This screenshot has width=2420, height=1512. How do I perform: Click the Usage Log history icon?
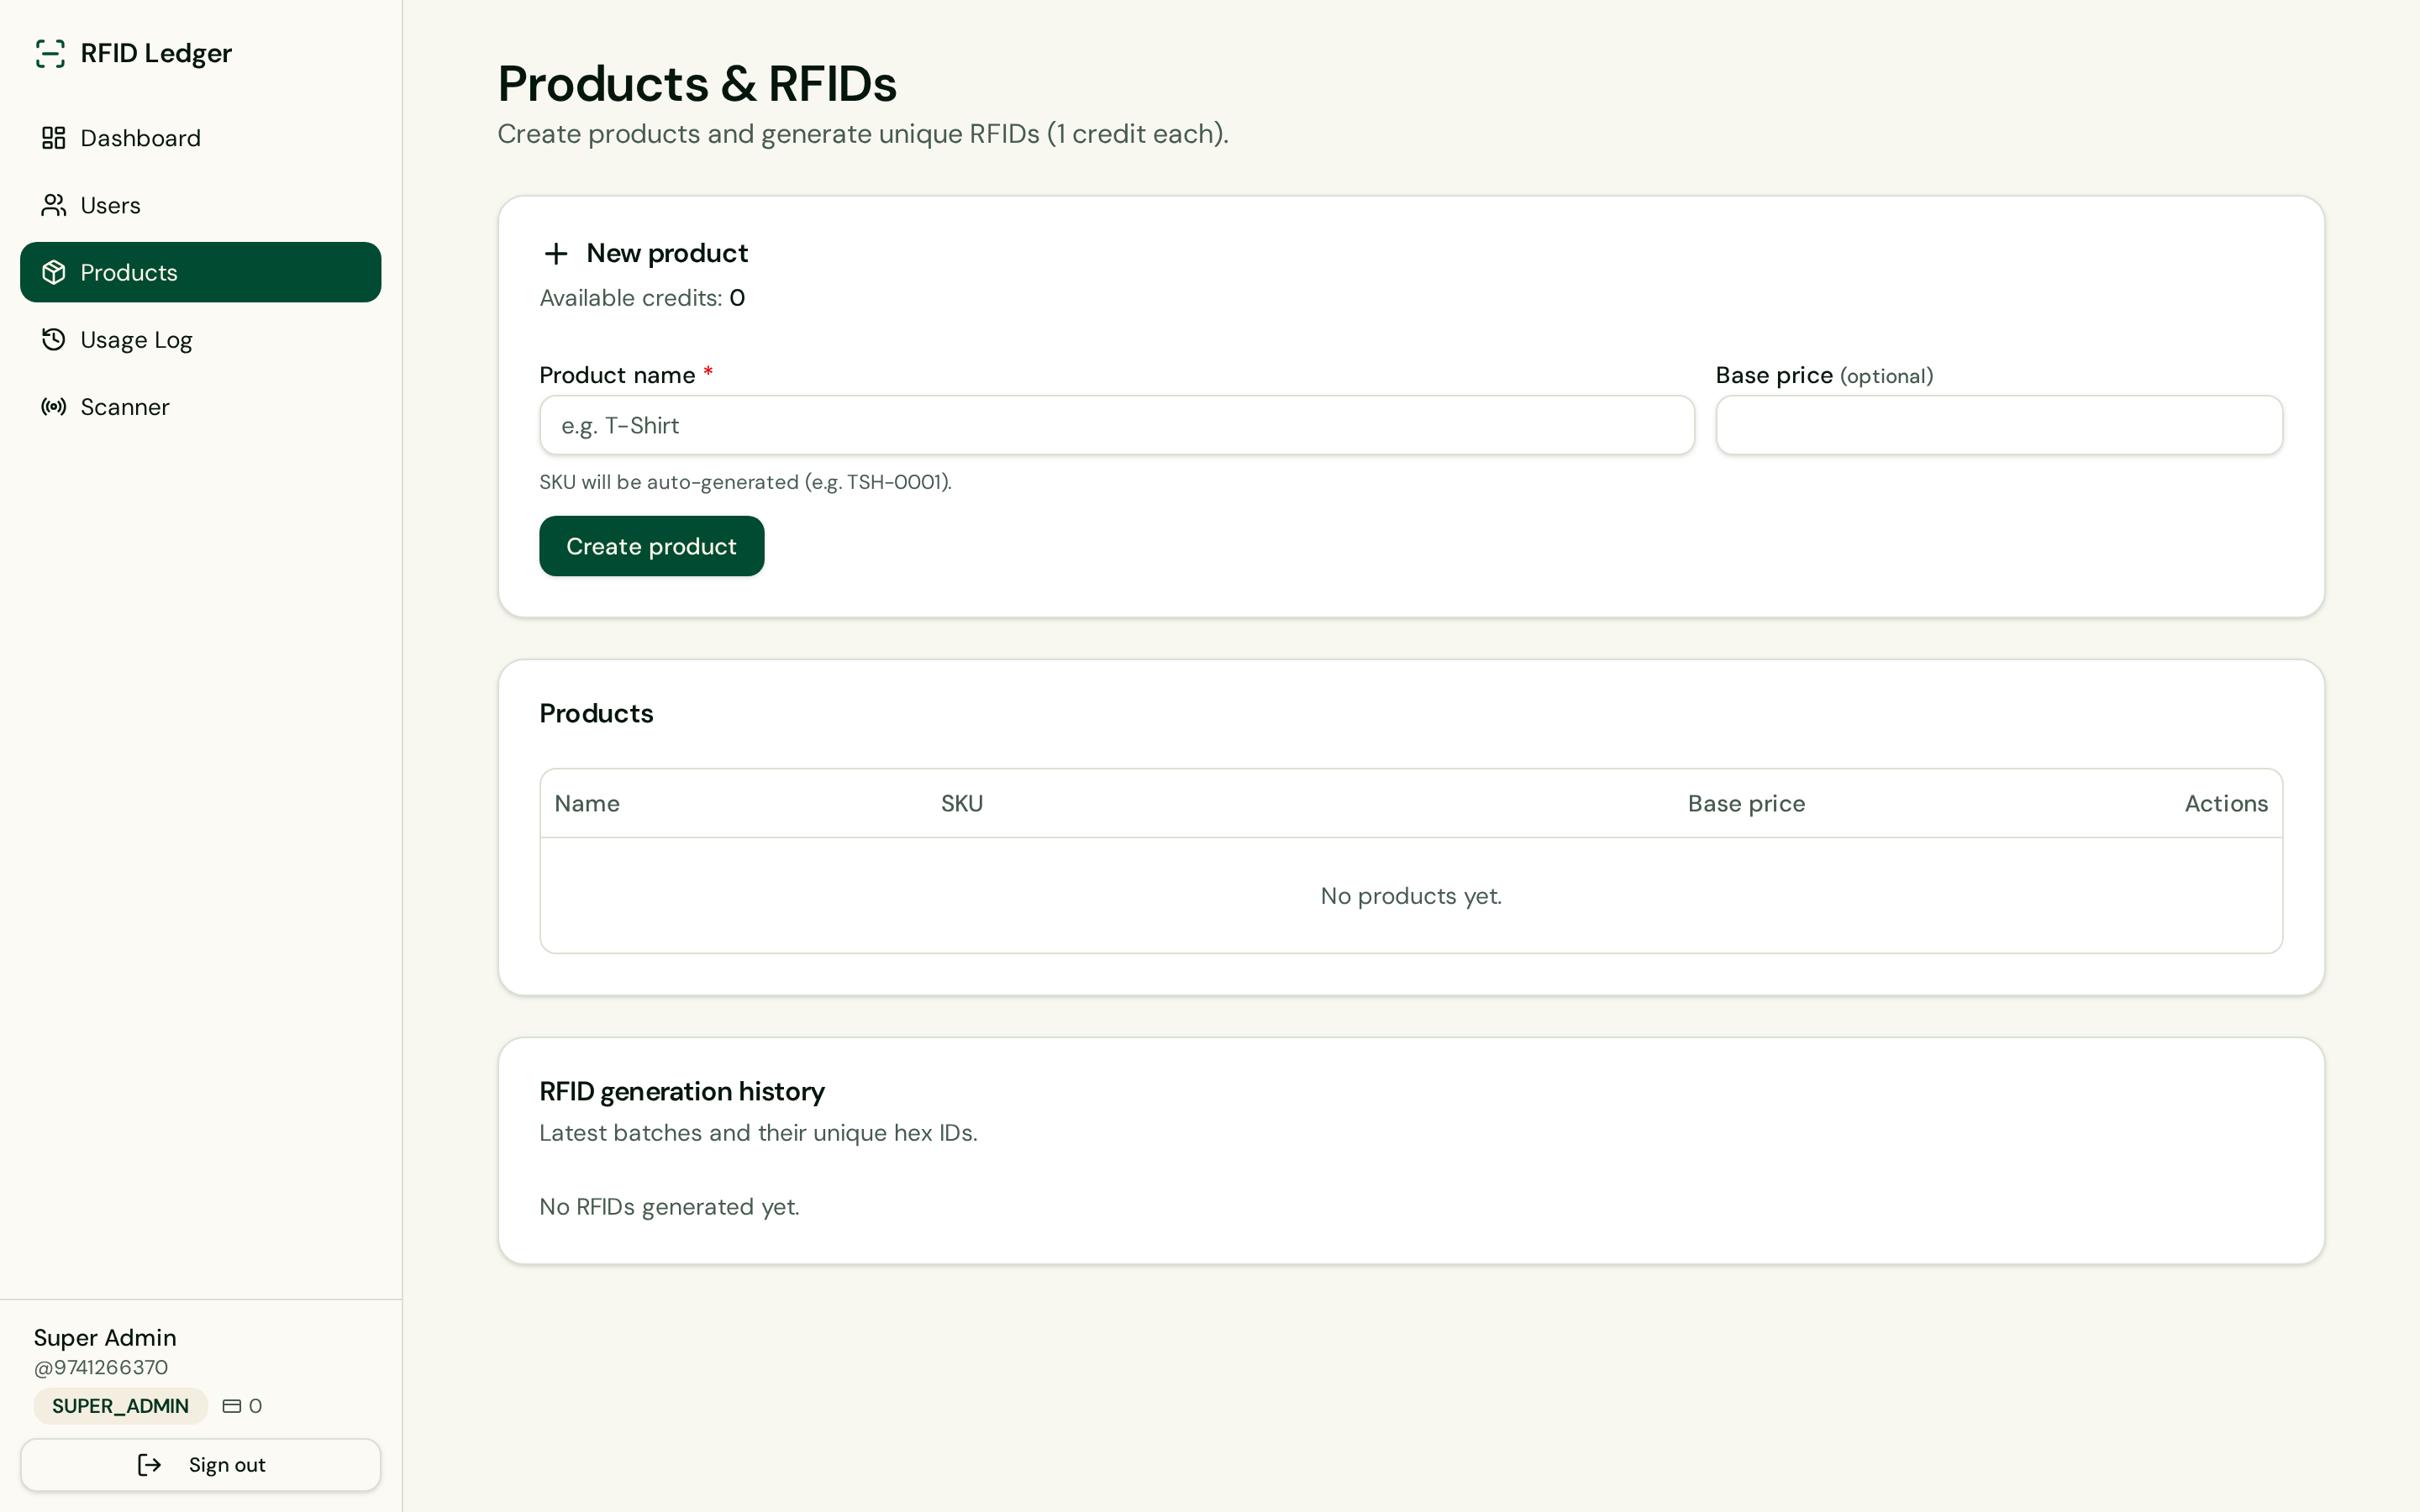tap(54, 339)
